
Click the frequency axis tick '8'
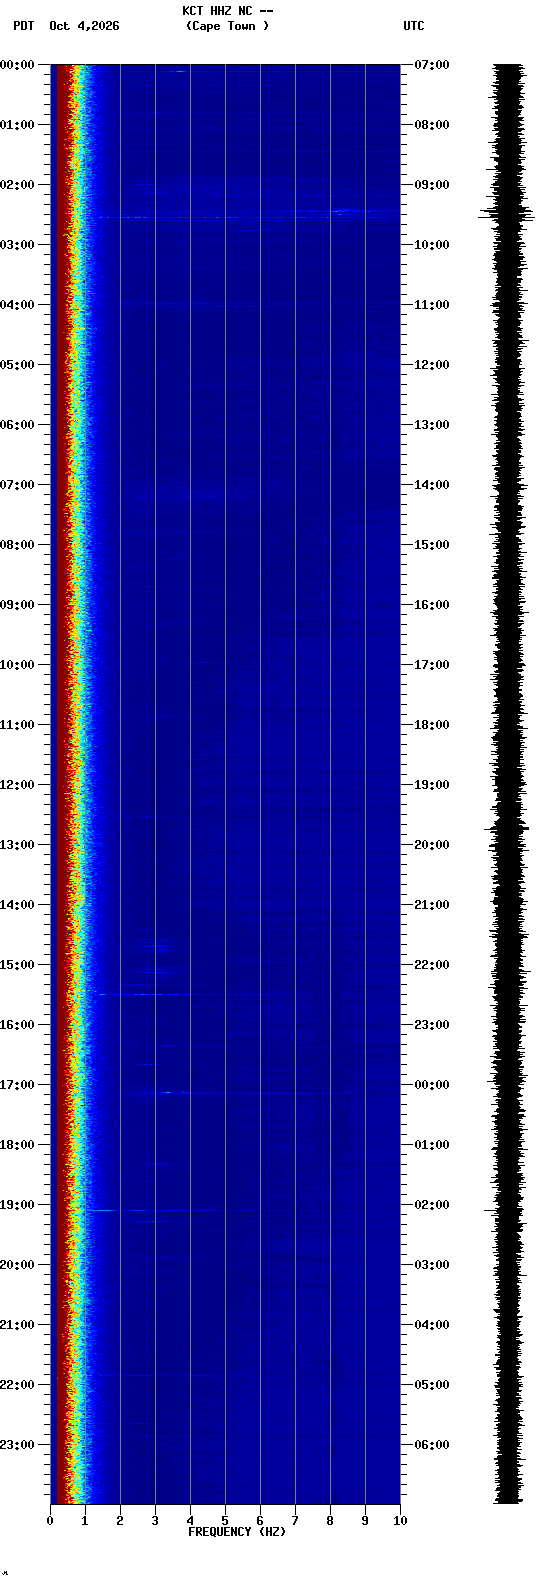coord(330,1521)
